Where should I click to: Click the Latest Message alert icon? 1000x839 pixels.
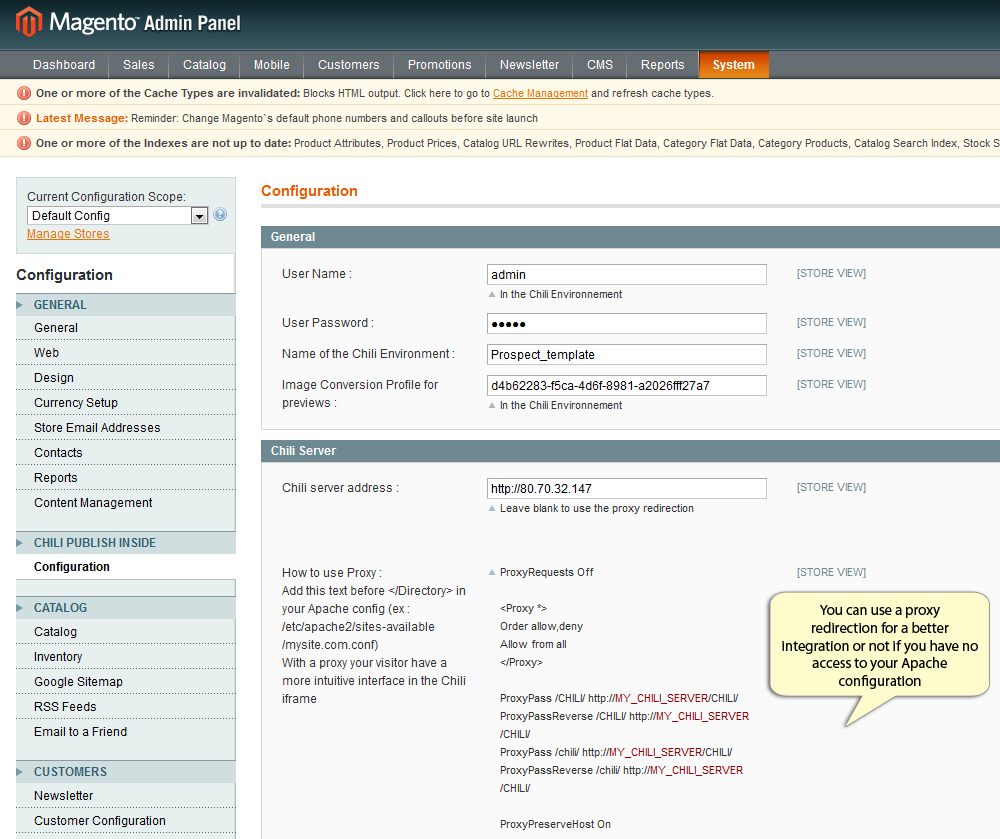24,118
